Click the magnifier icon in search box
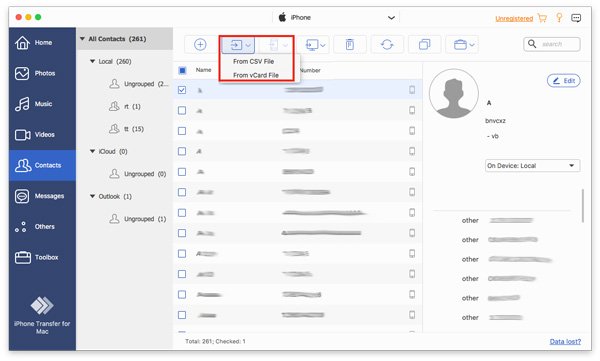The width and height of the screenshot is (600, 361). coord(532,44)
